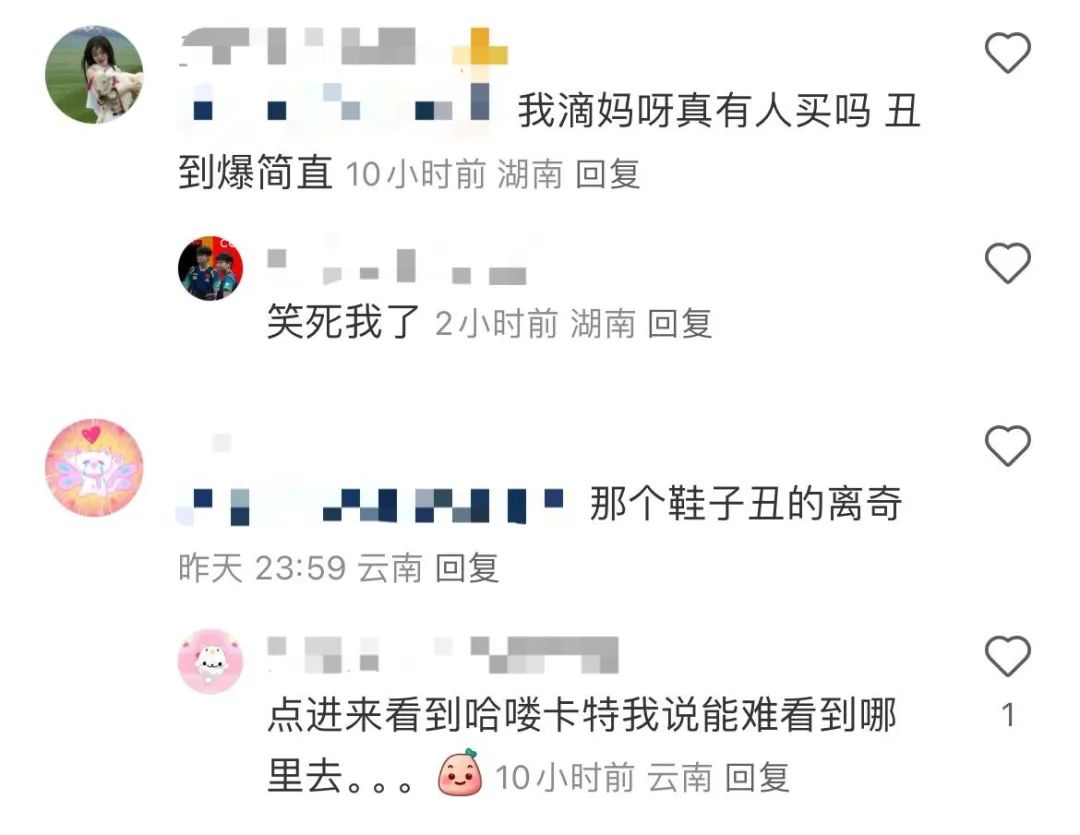This screenshot has width=1080, height=835.
Task: Reply to '笑死我了' comment
Action: pyautogui.click(x=680, y=323)
